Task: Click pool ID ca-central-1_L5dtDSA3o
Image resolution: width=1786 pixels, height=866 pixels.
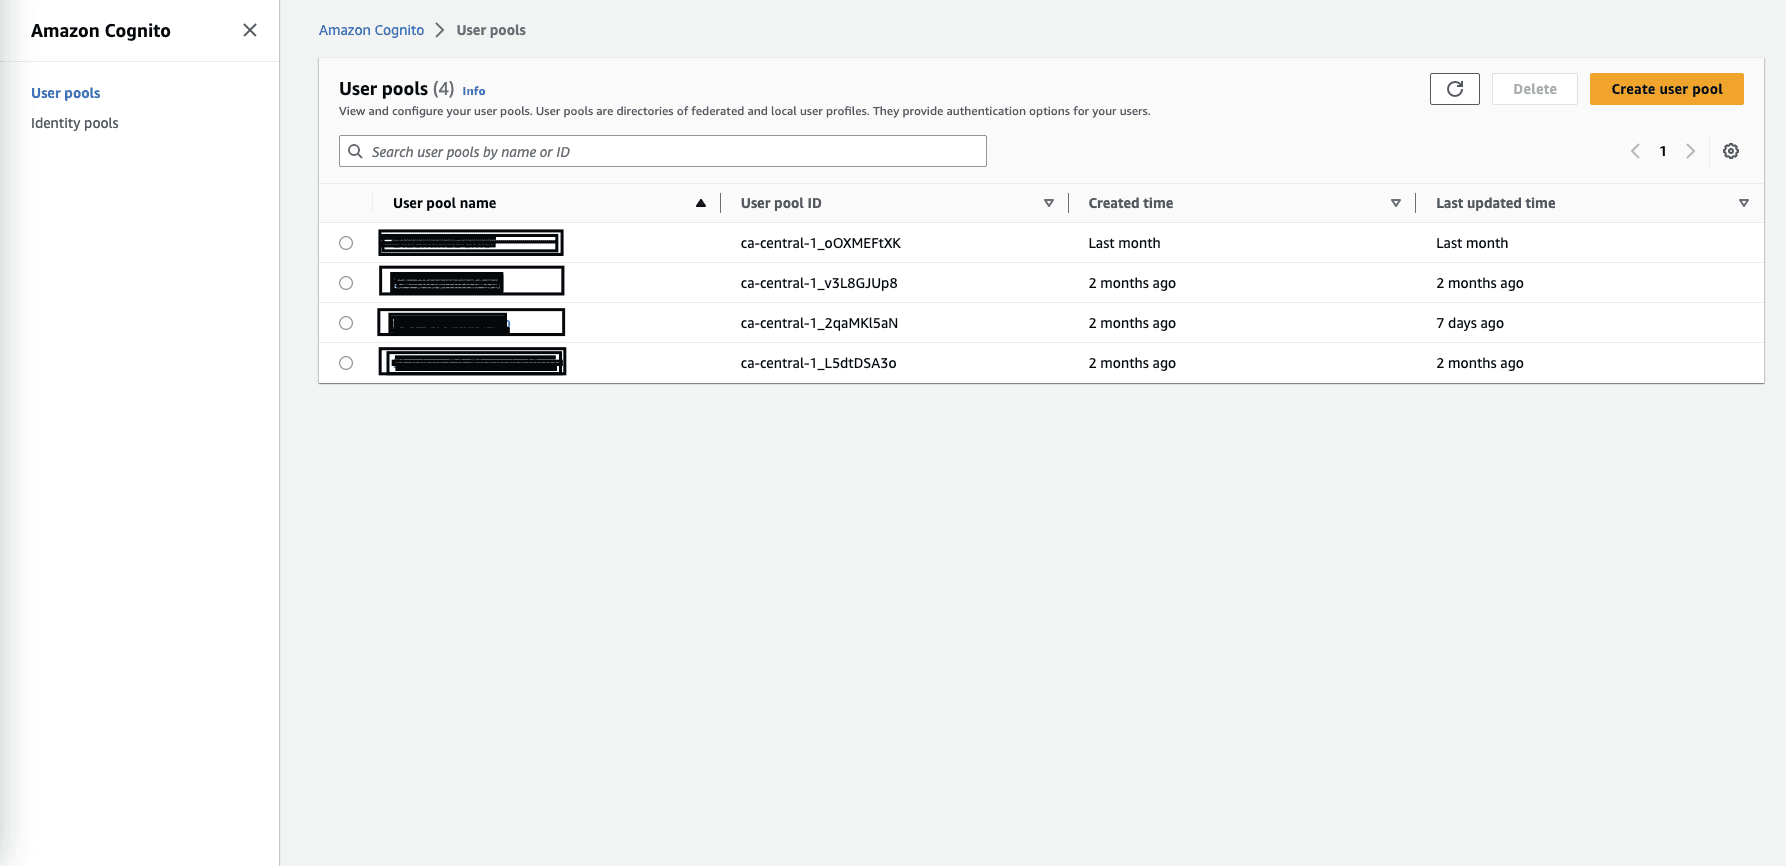Action: [x=818, y=363]
